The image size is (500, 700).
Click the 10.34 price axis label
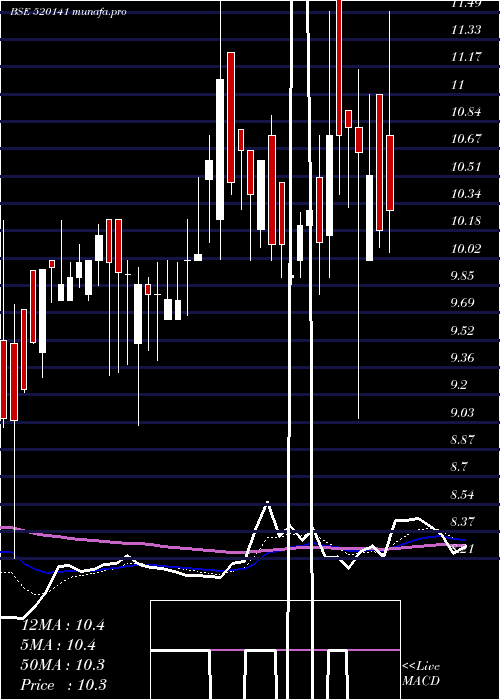[x=466, y=194]
